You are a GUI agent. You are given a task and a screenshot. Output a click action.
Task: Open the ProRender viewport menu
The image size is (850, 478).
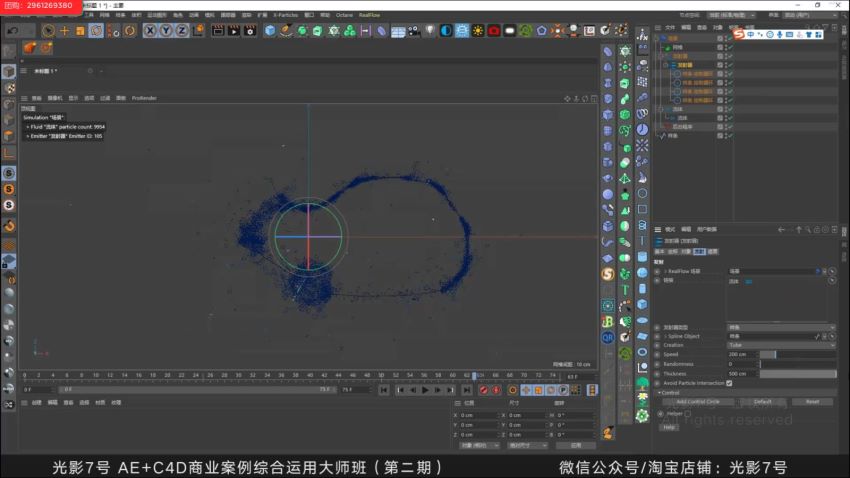point(144,98)
